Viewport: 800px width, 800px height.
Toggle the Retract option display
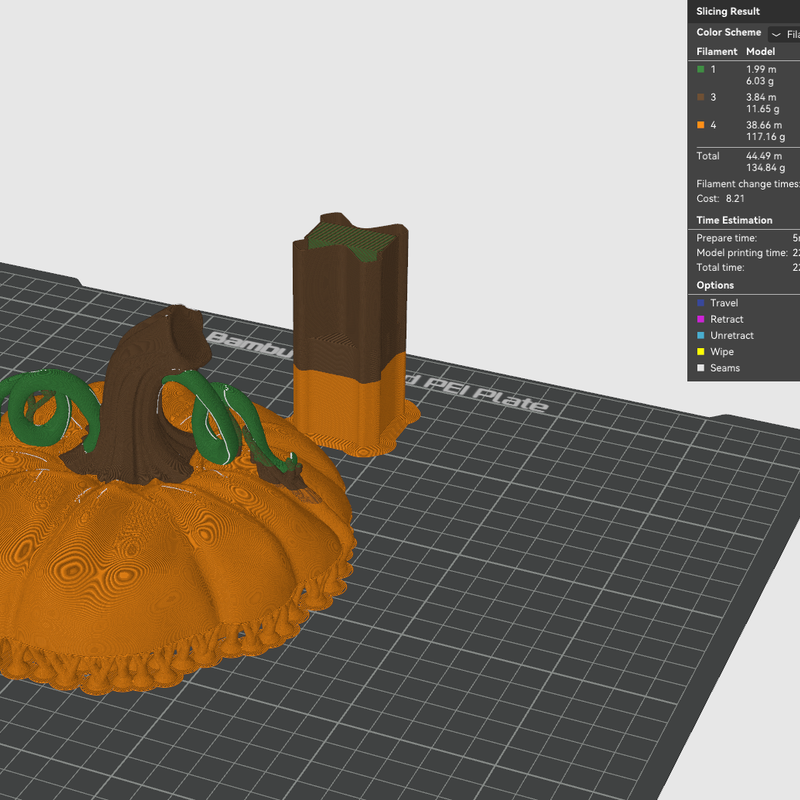(720, 319)
